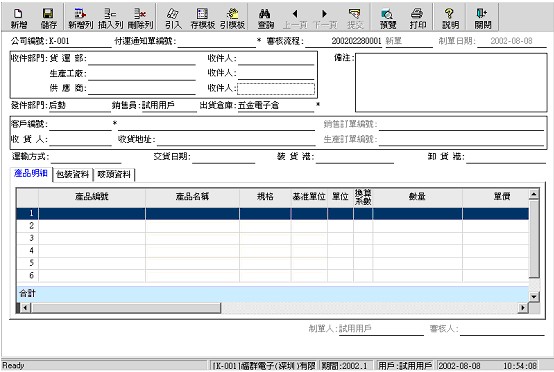Load a template with the 引模板 icon
The width and height of the screenshot is (554, 372).
coord(232,18)
